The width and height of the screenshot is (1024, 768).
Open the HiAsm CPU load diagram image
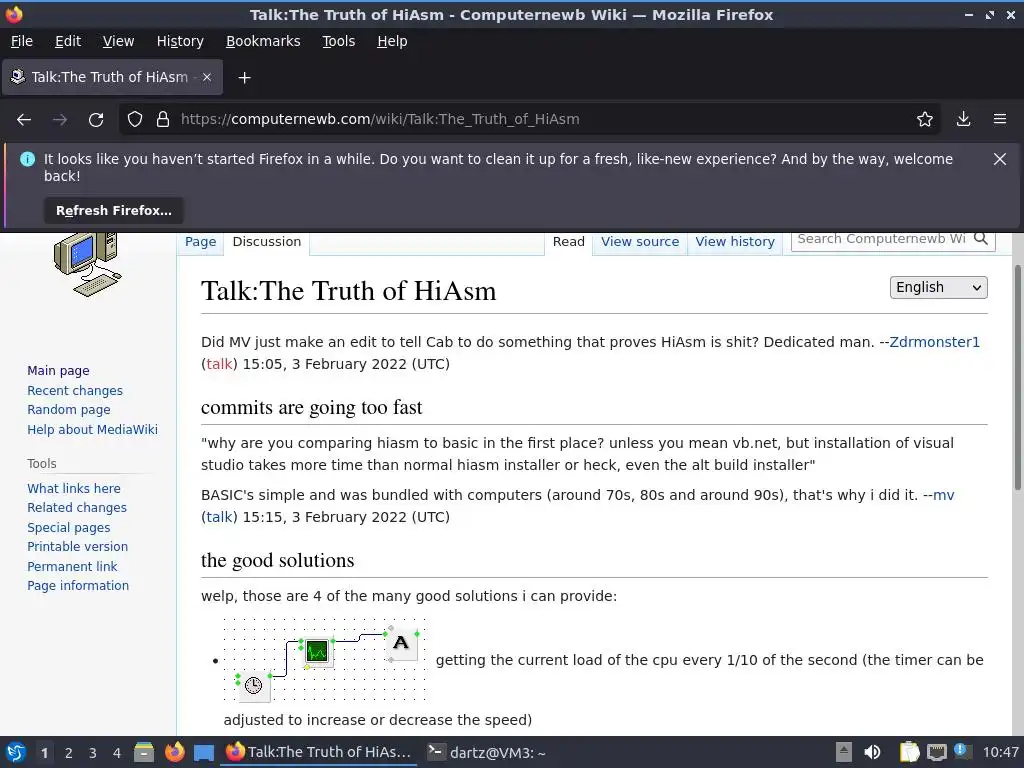[x=326, y=660]
